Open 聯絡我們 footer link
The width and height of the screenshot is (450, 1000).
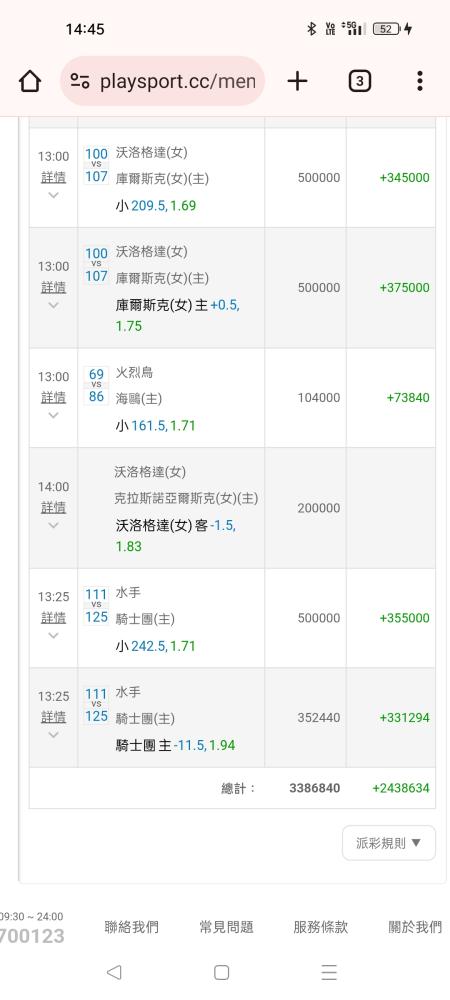tap(131, 927)
